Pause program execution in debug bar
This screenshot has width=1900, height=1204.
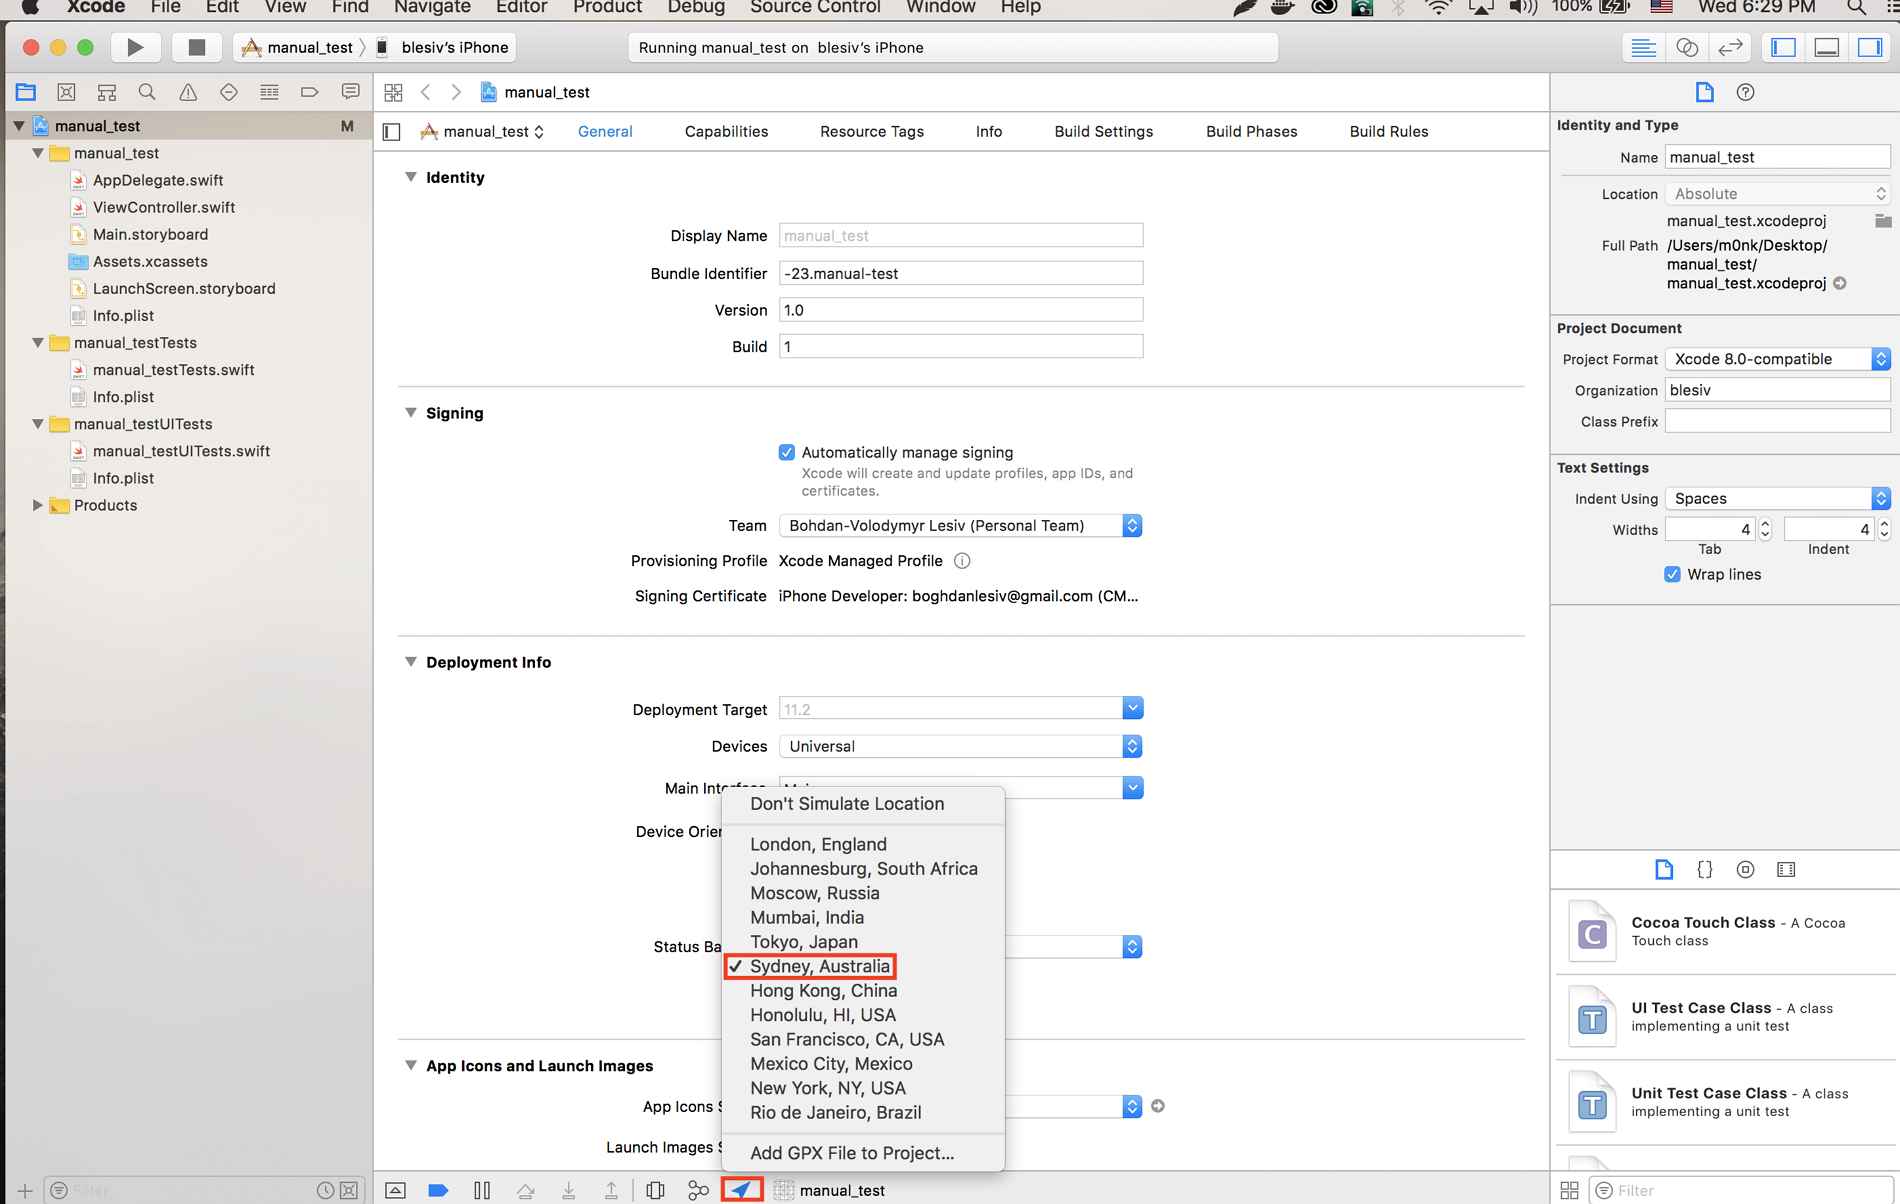tap(482, 1190)
